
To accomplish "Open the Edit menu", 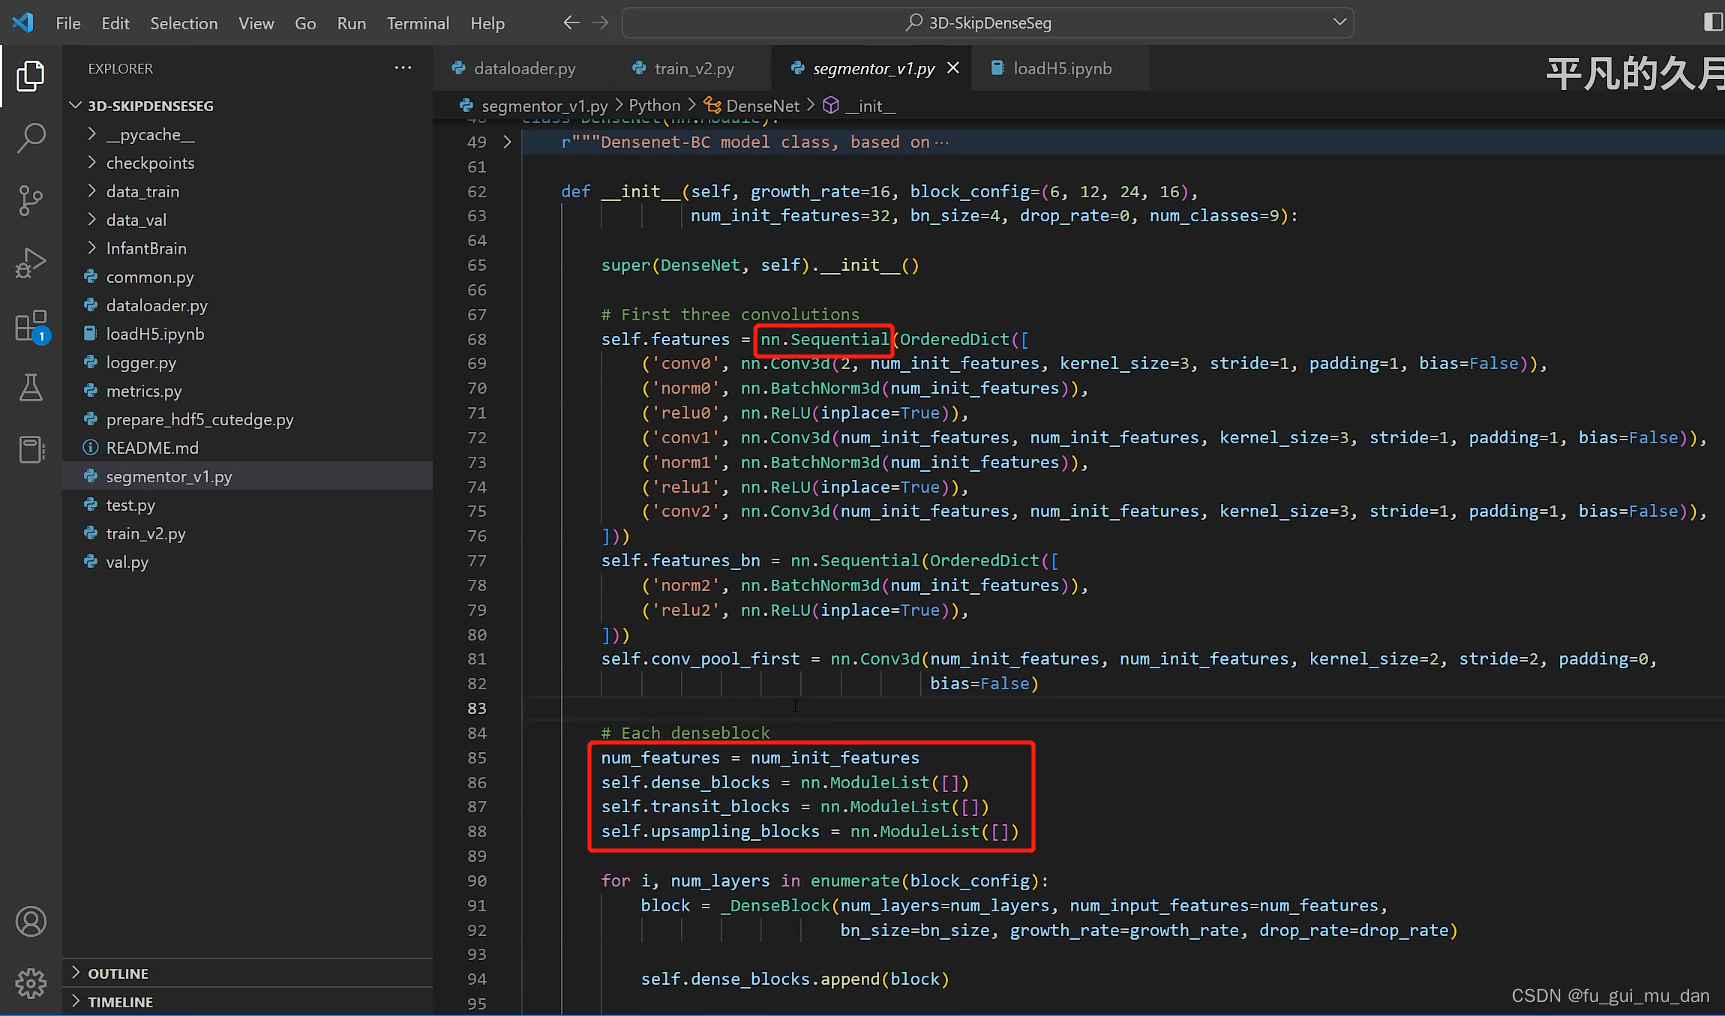I will click(116, 23).
